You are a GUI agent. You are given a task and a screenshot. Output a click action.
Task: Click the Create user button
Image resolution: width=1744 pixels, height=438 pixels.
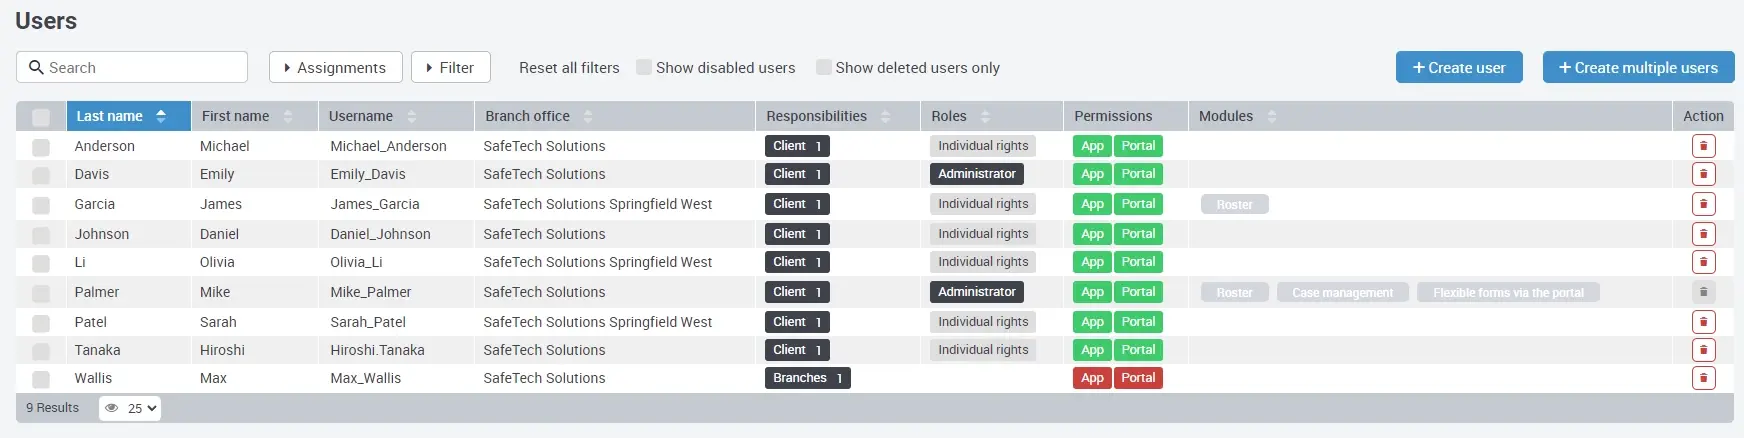pyautogui.click(x=1458, y=68)
